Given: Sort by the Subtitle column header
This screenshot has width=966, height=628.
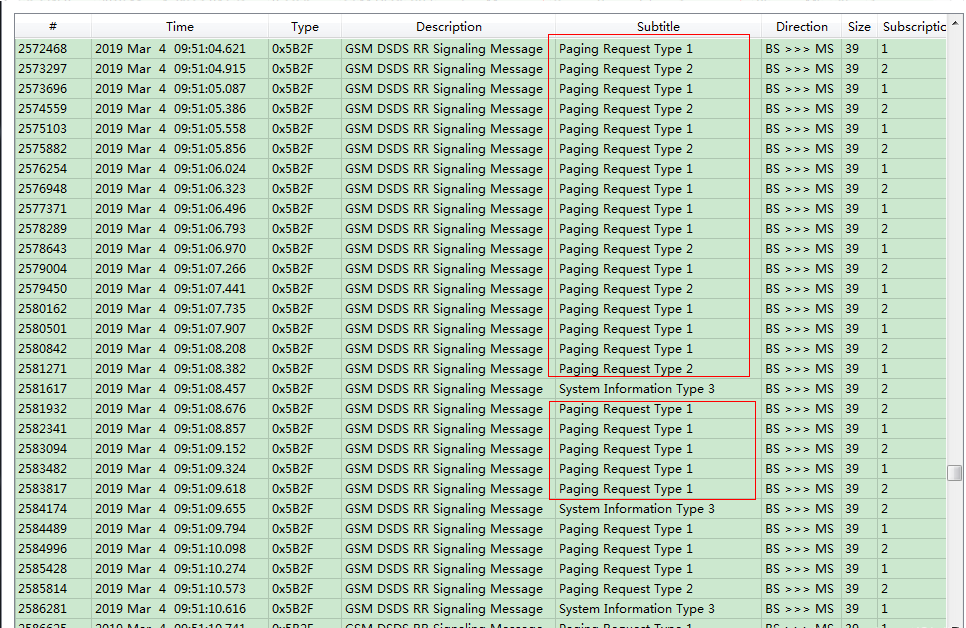Looking at the screenshot, I should (x=658, y=27).
